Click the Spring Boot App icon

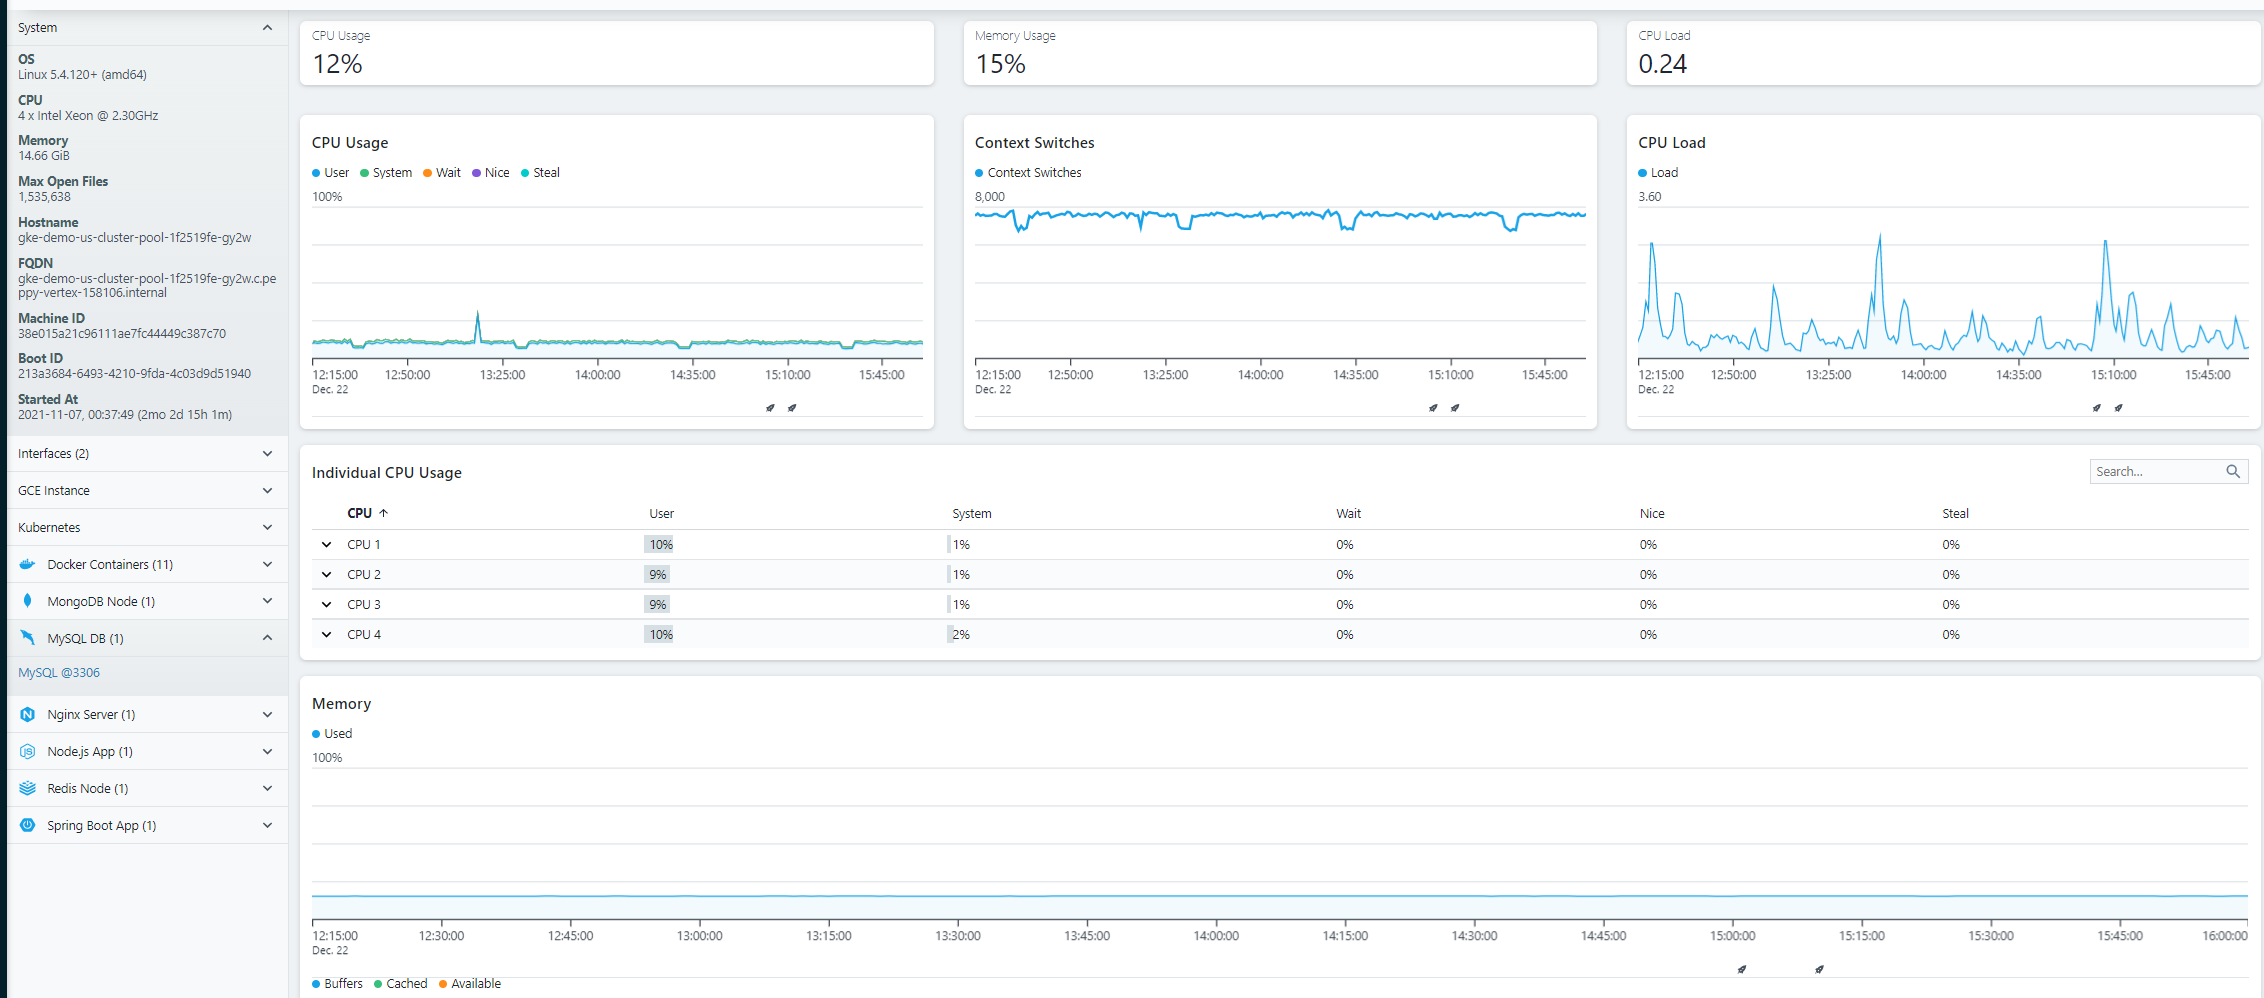27,825
